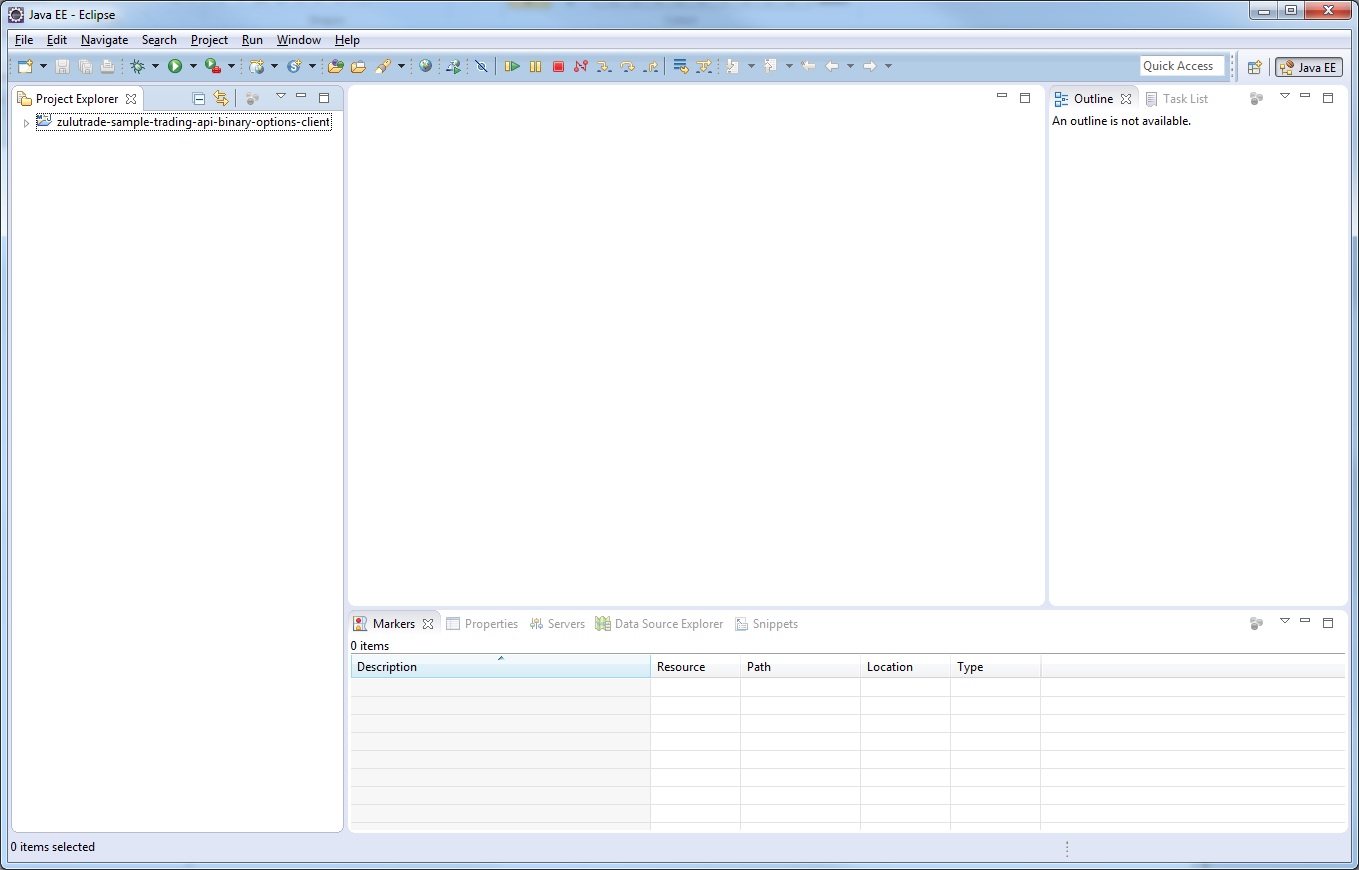The image size is (1359, 870).
Task: Expand the zulutrade-sample-trading-api project tree node
Action: (x=26, y=123)
